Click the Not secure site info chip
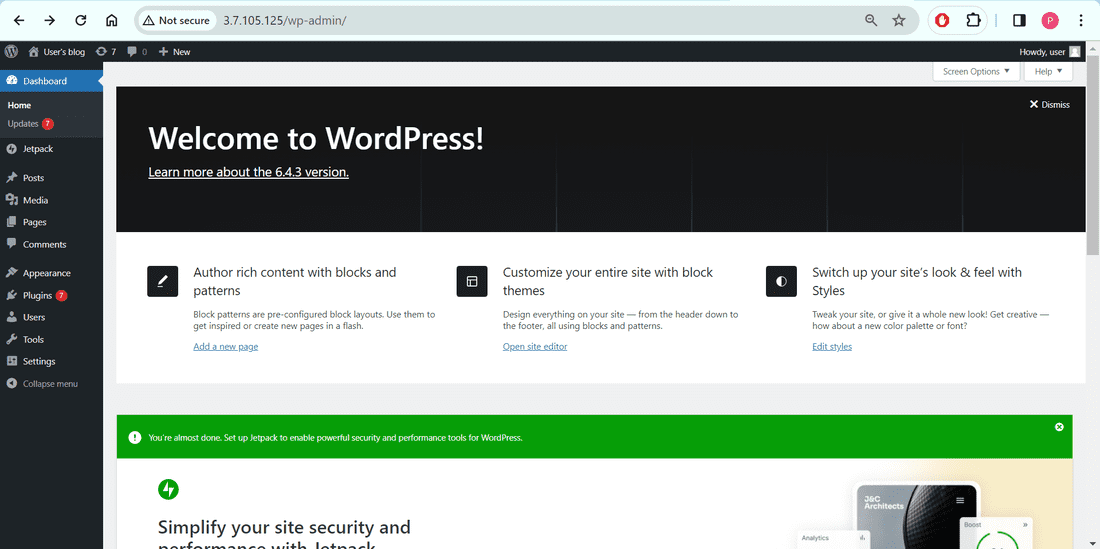The height and width of the screenshot is (549, 1100). click(x=177, y=20)
